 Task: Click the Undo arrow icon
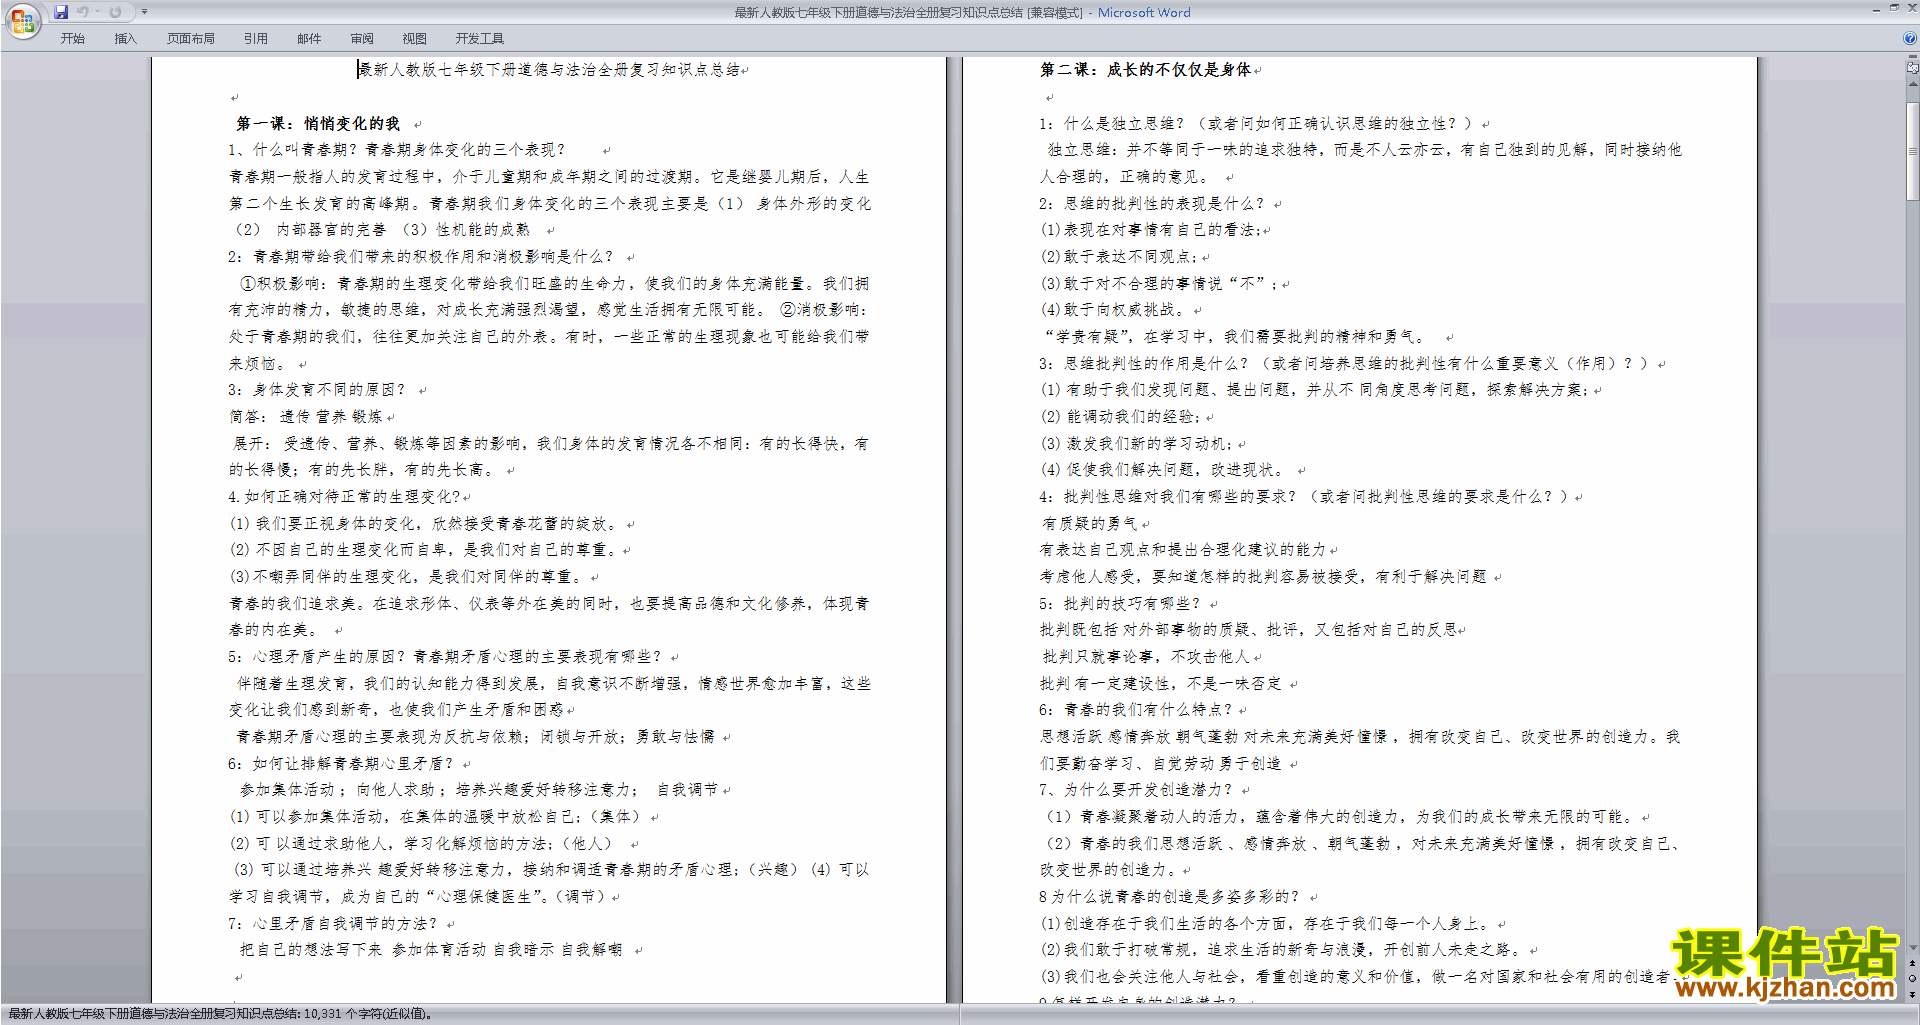pos(82,12)
